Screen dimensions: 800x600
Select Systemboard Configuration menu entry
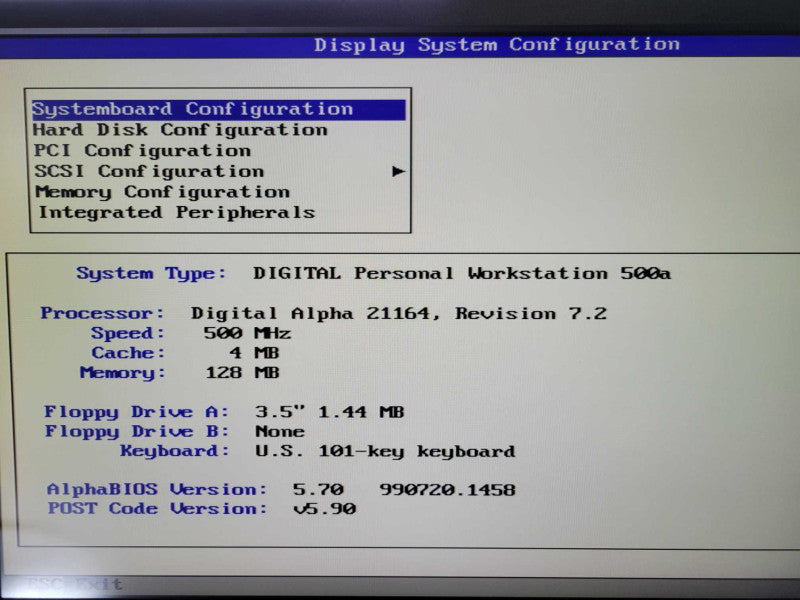point(219,110)
